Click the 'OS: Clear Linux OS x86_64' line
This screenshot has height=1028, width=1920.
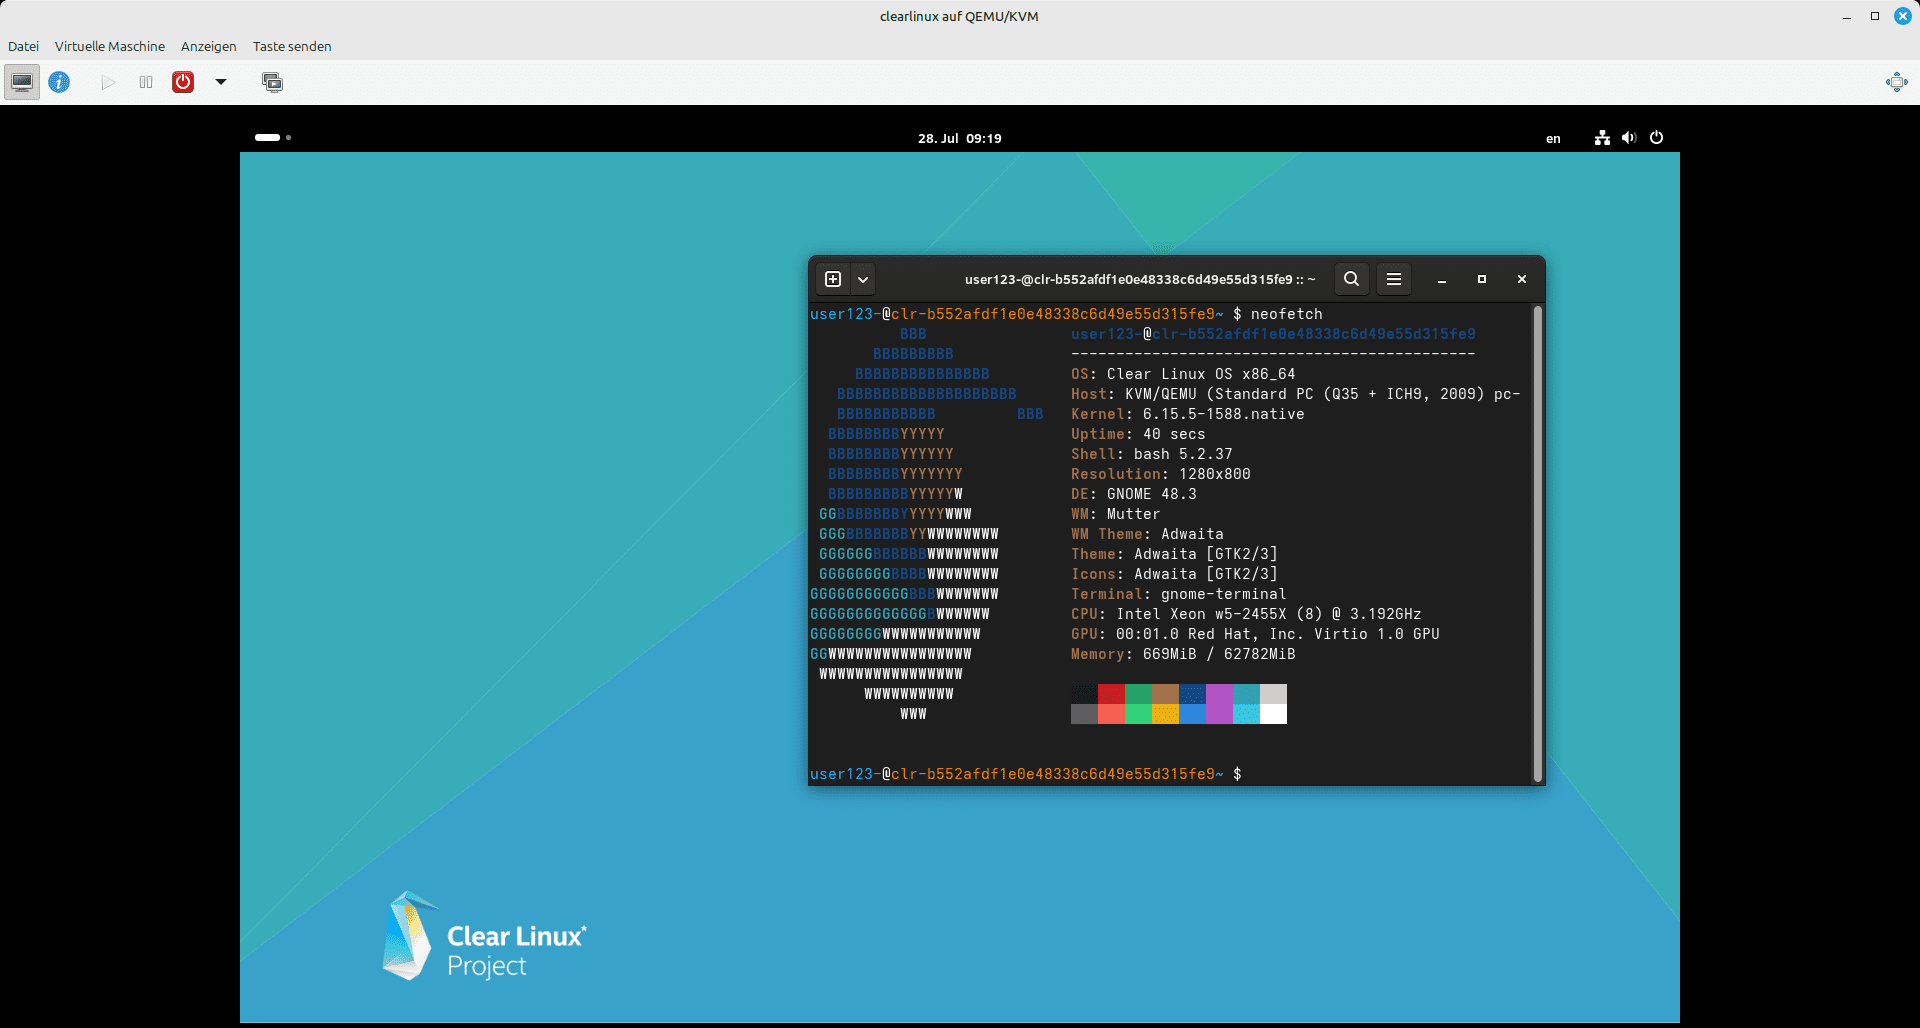click(x=1183, y=374)
